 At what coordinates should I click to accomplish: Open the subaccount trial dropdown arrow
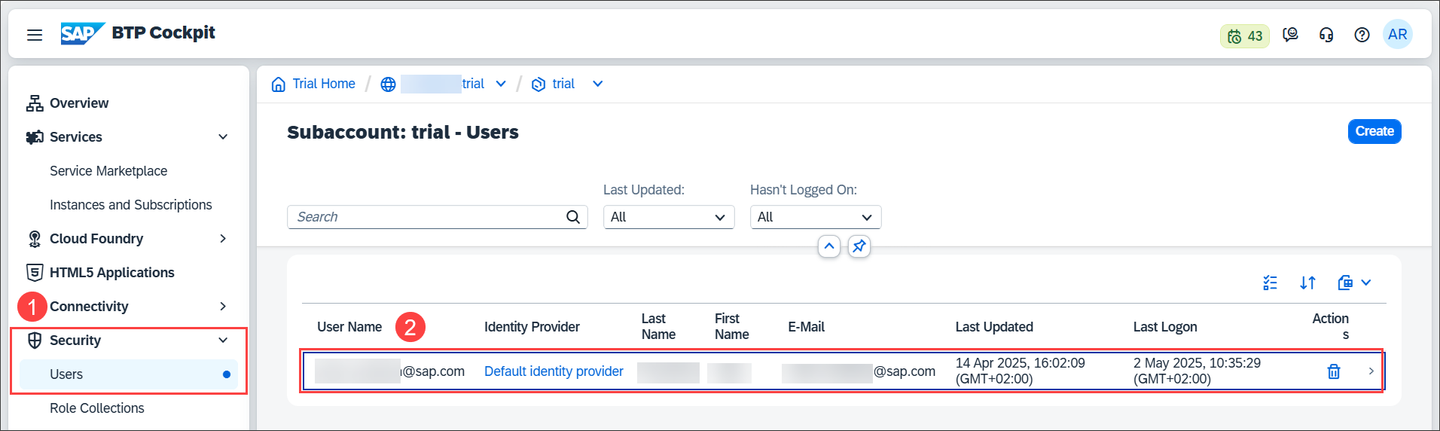tap(597, 84)
